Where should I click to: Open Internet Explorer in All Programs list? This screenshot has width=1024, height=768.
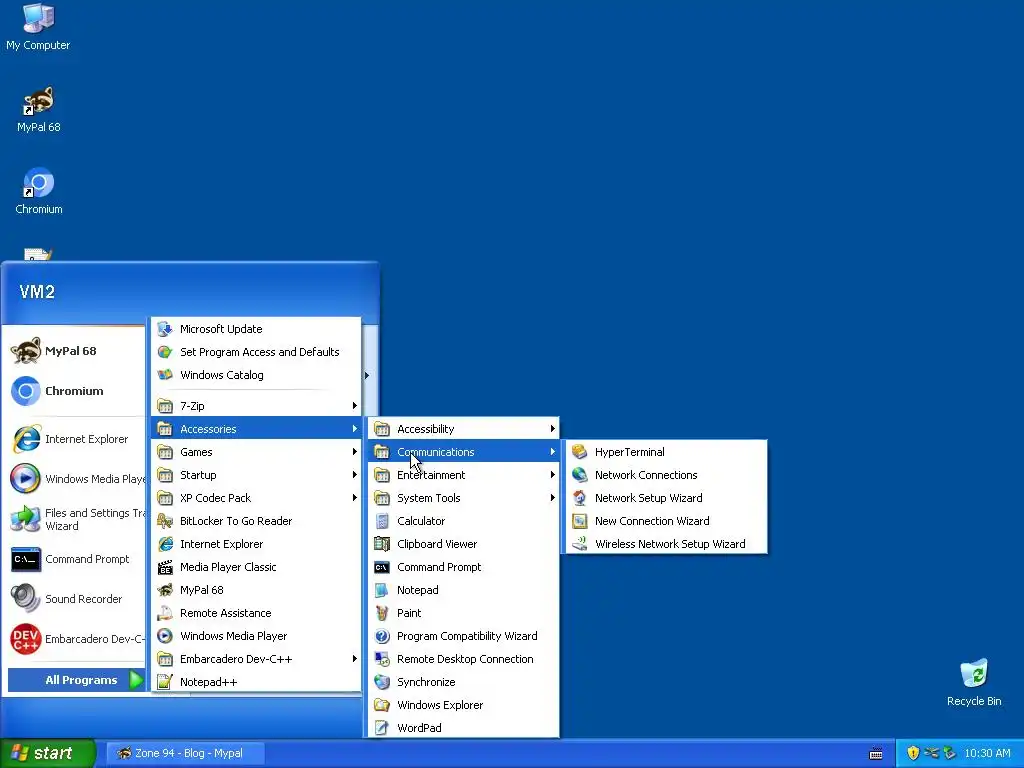coord(256,543)
